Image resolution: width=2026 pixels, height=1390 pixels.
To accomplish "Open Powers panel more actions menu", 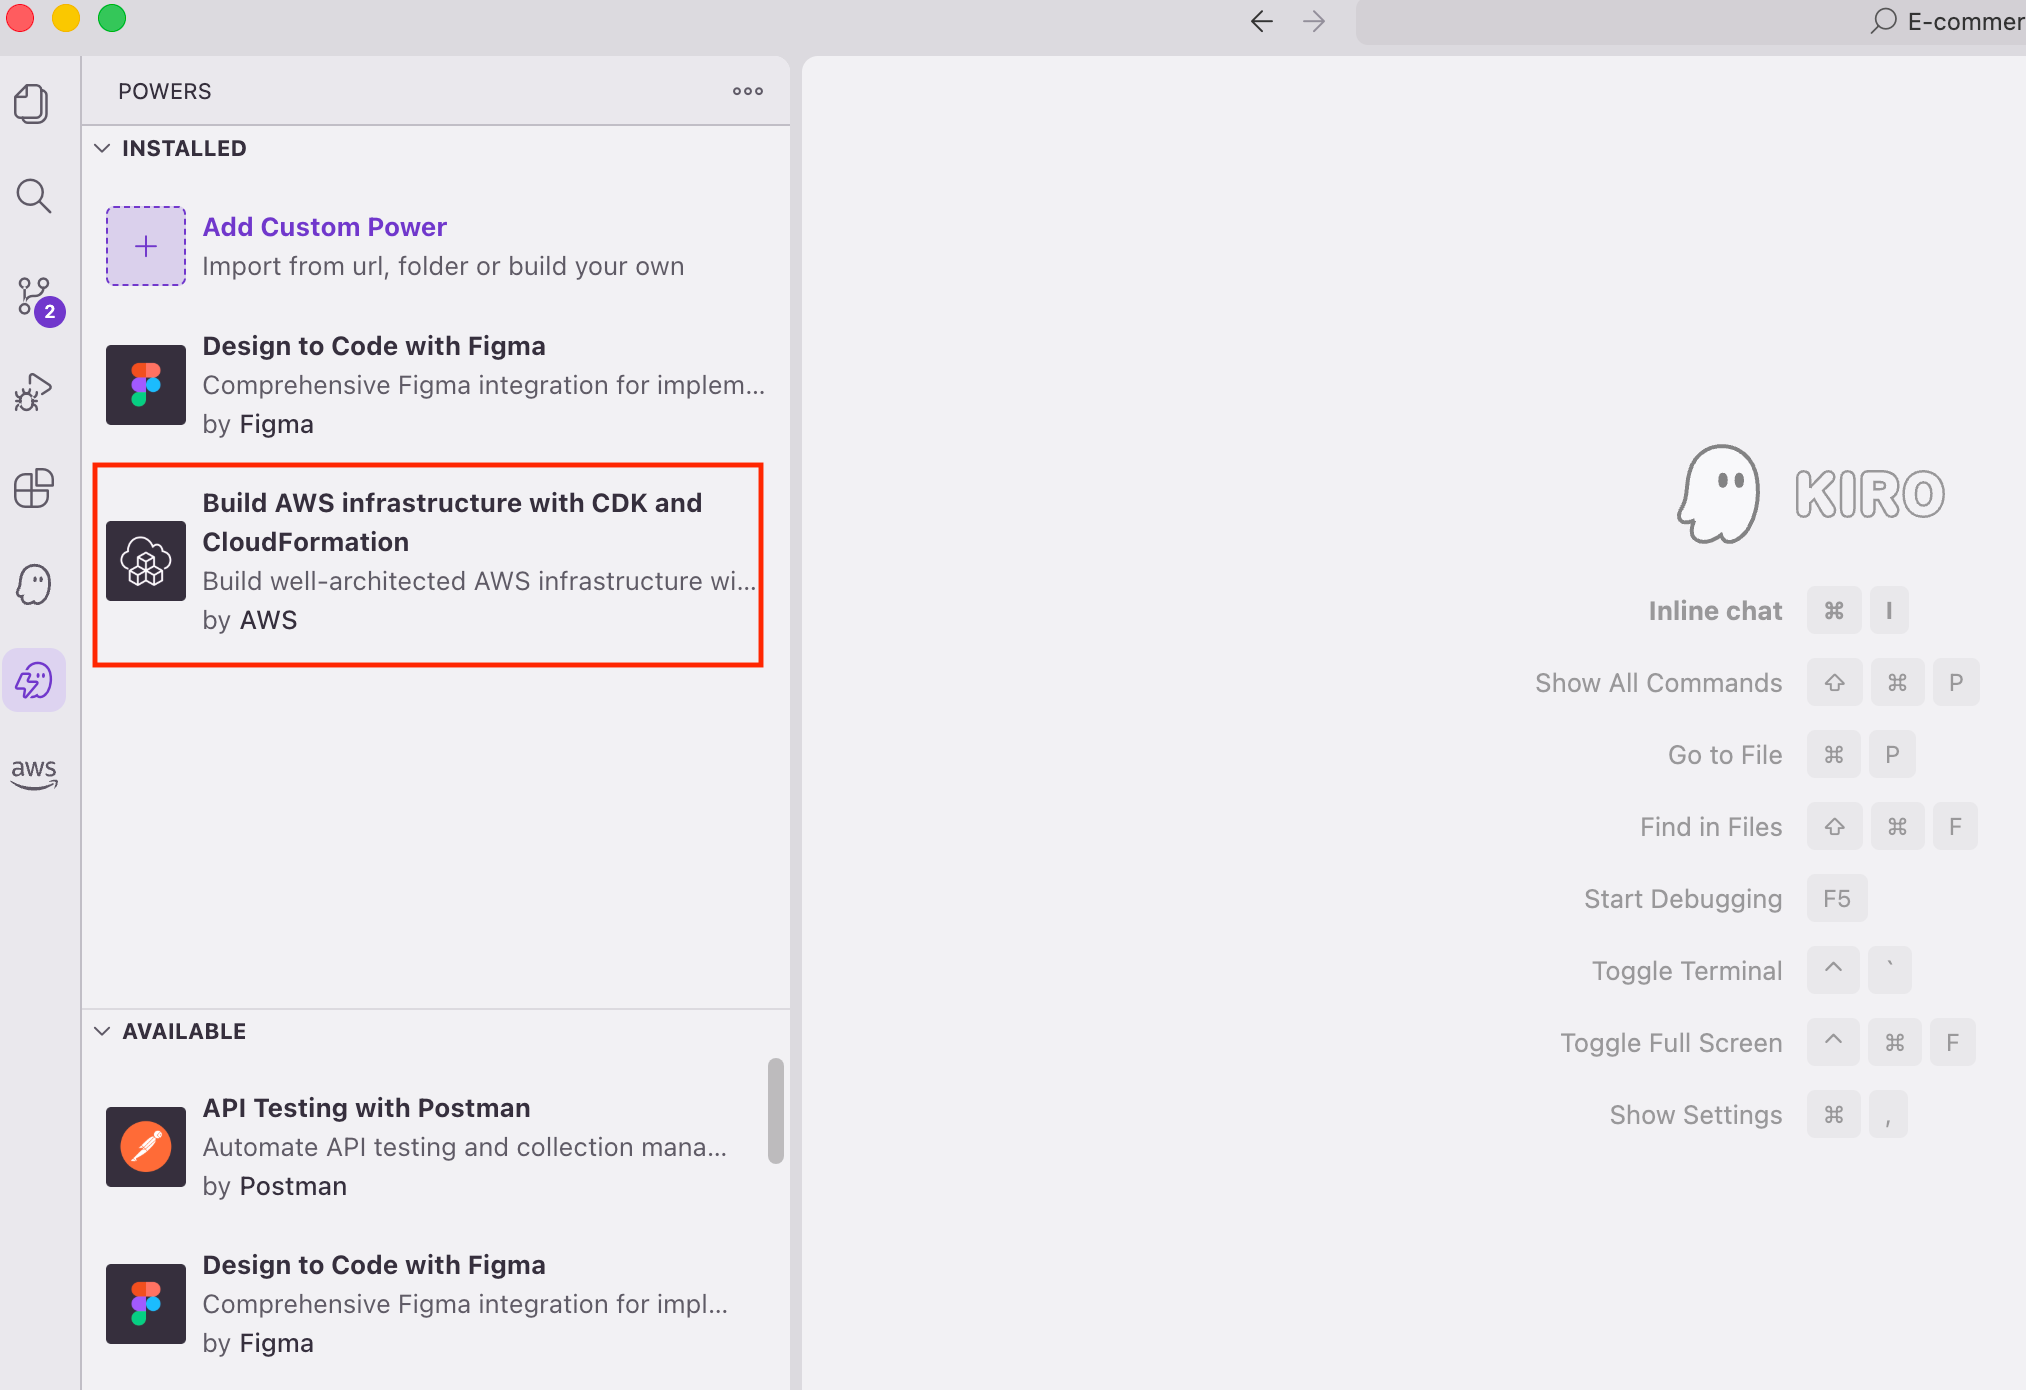I will (x=747, y=91).
